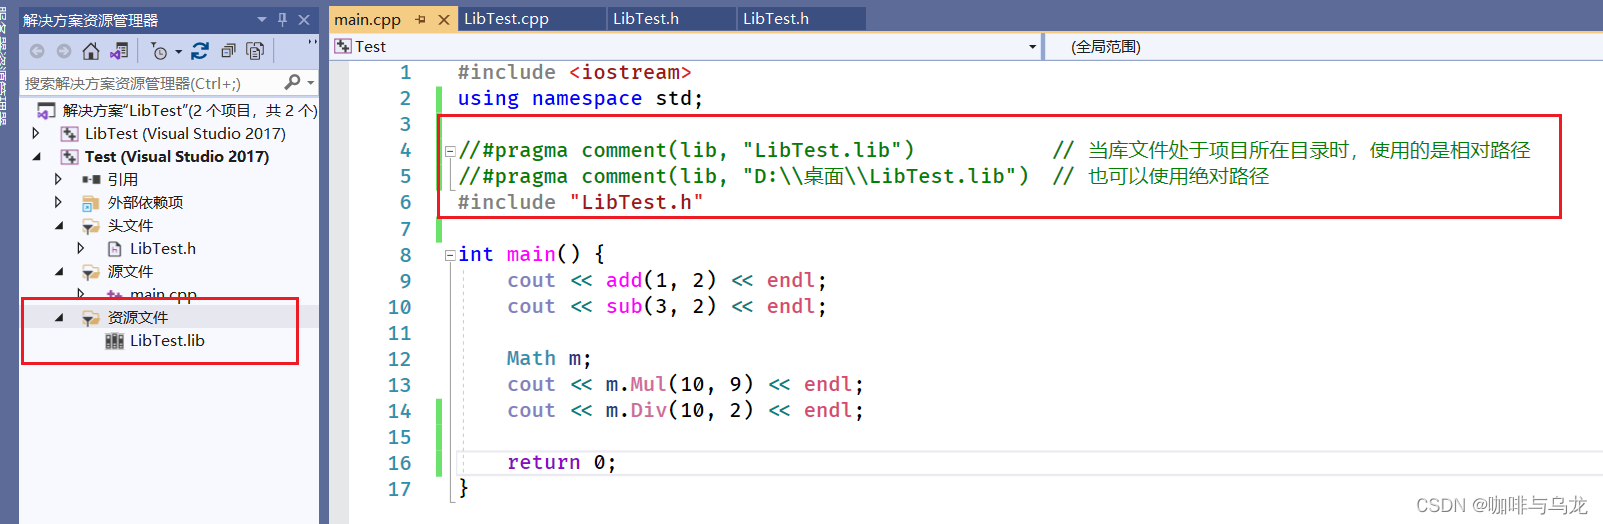
Task: Select LibTest.h under header files
Action: [x=162, y=248]
